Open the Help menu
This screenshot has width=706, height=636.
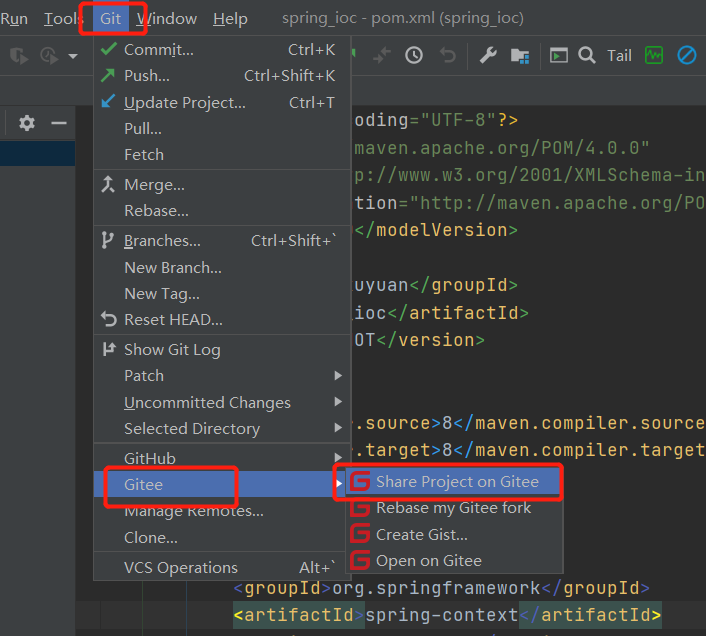pos(230,18)
